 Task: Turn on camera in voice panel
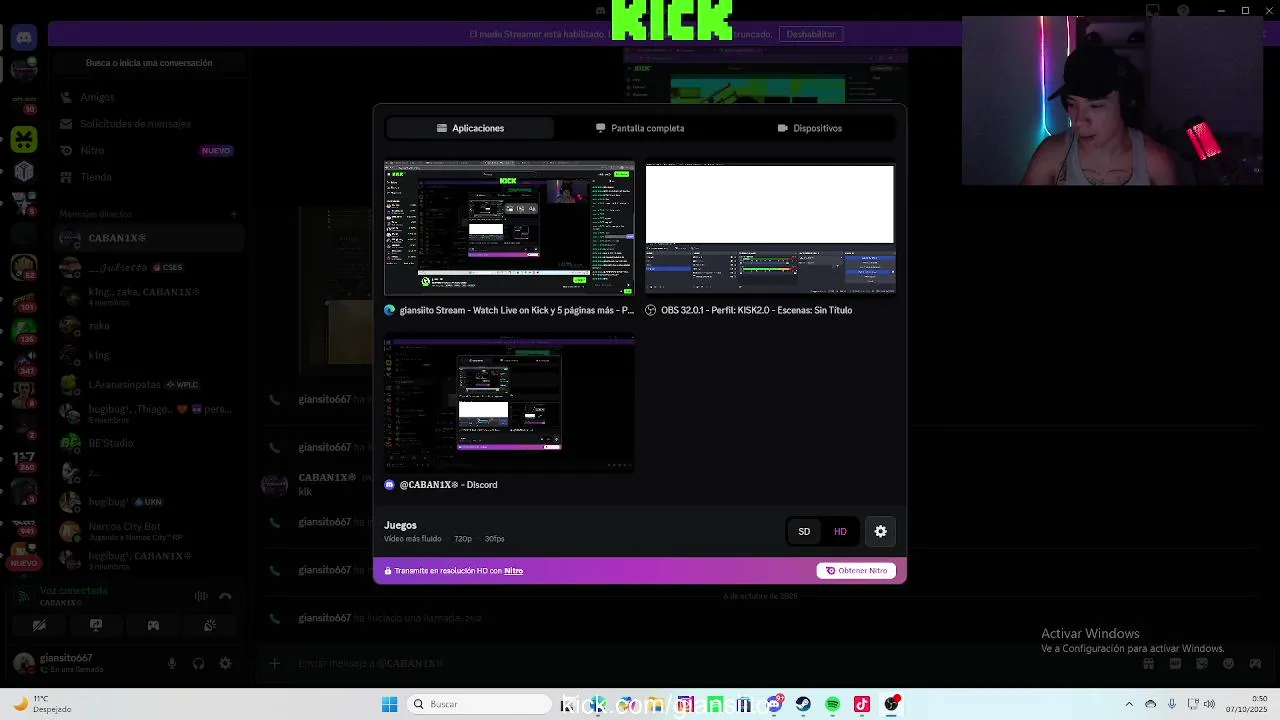39,626
